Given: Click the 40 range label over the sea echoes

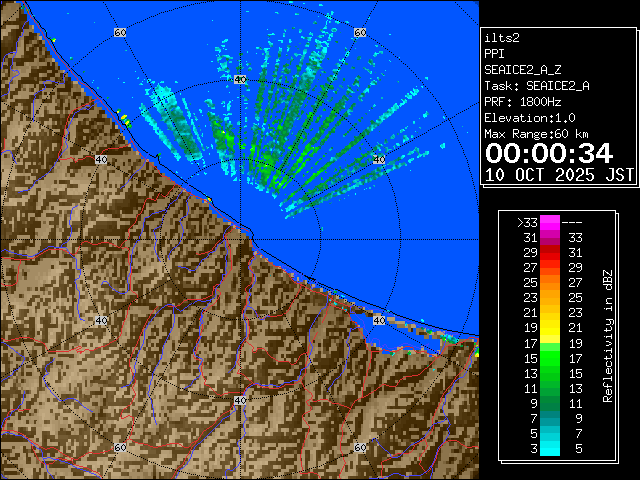Looking at the screenshot, I should pyautogui.click(x=378, y=159).
